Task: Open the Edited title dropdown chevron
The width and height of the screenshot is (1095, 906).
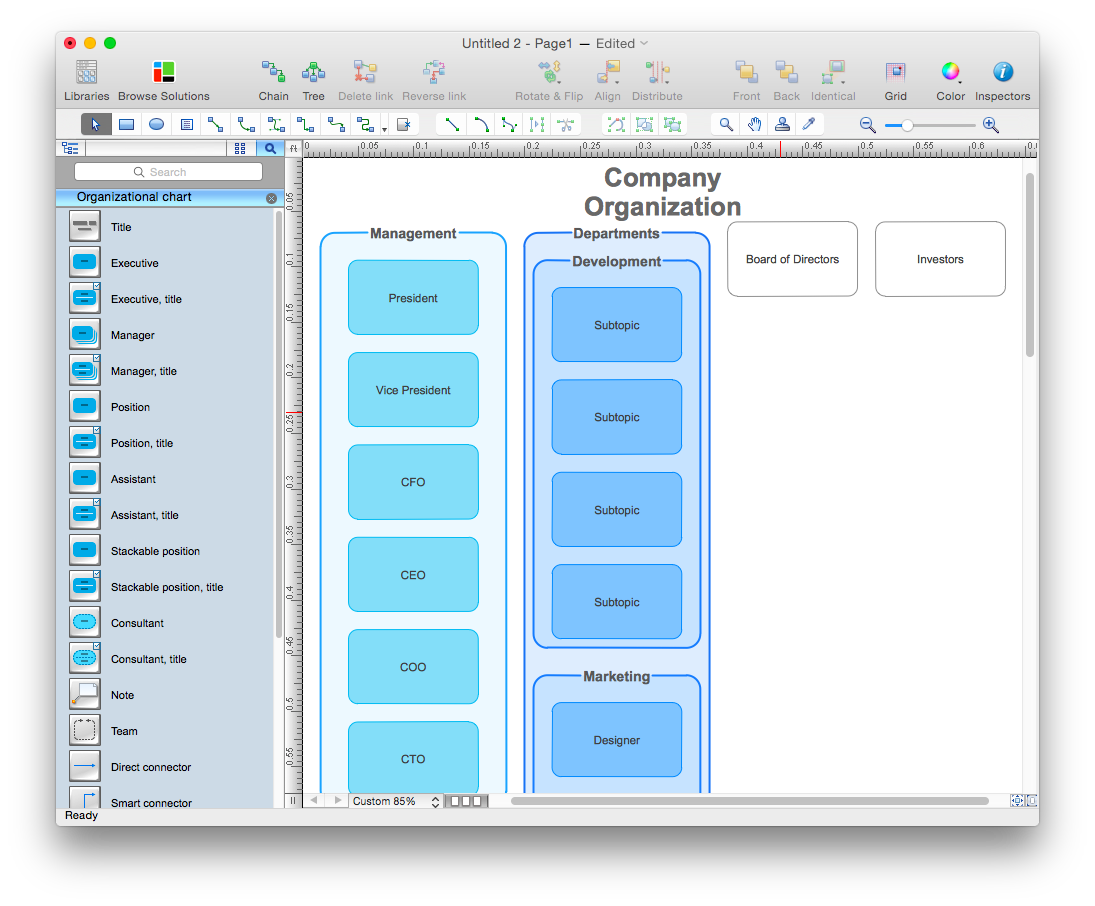Action: tap(644, 43)
